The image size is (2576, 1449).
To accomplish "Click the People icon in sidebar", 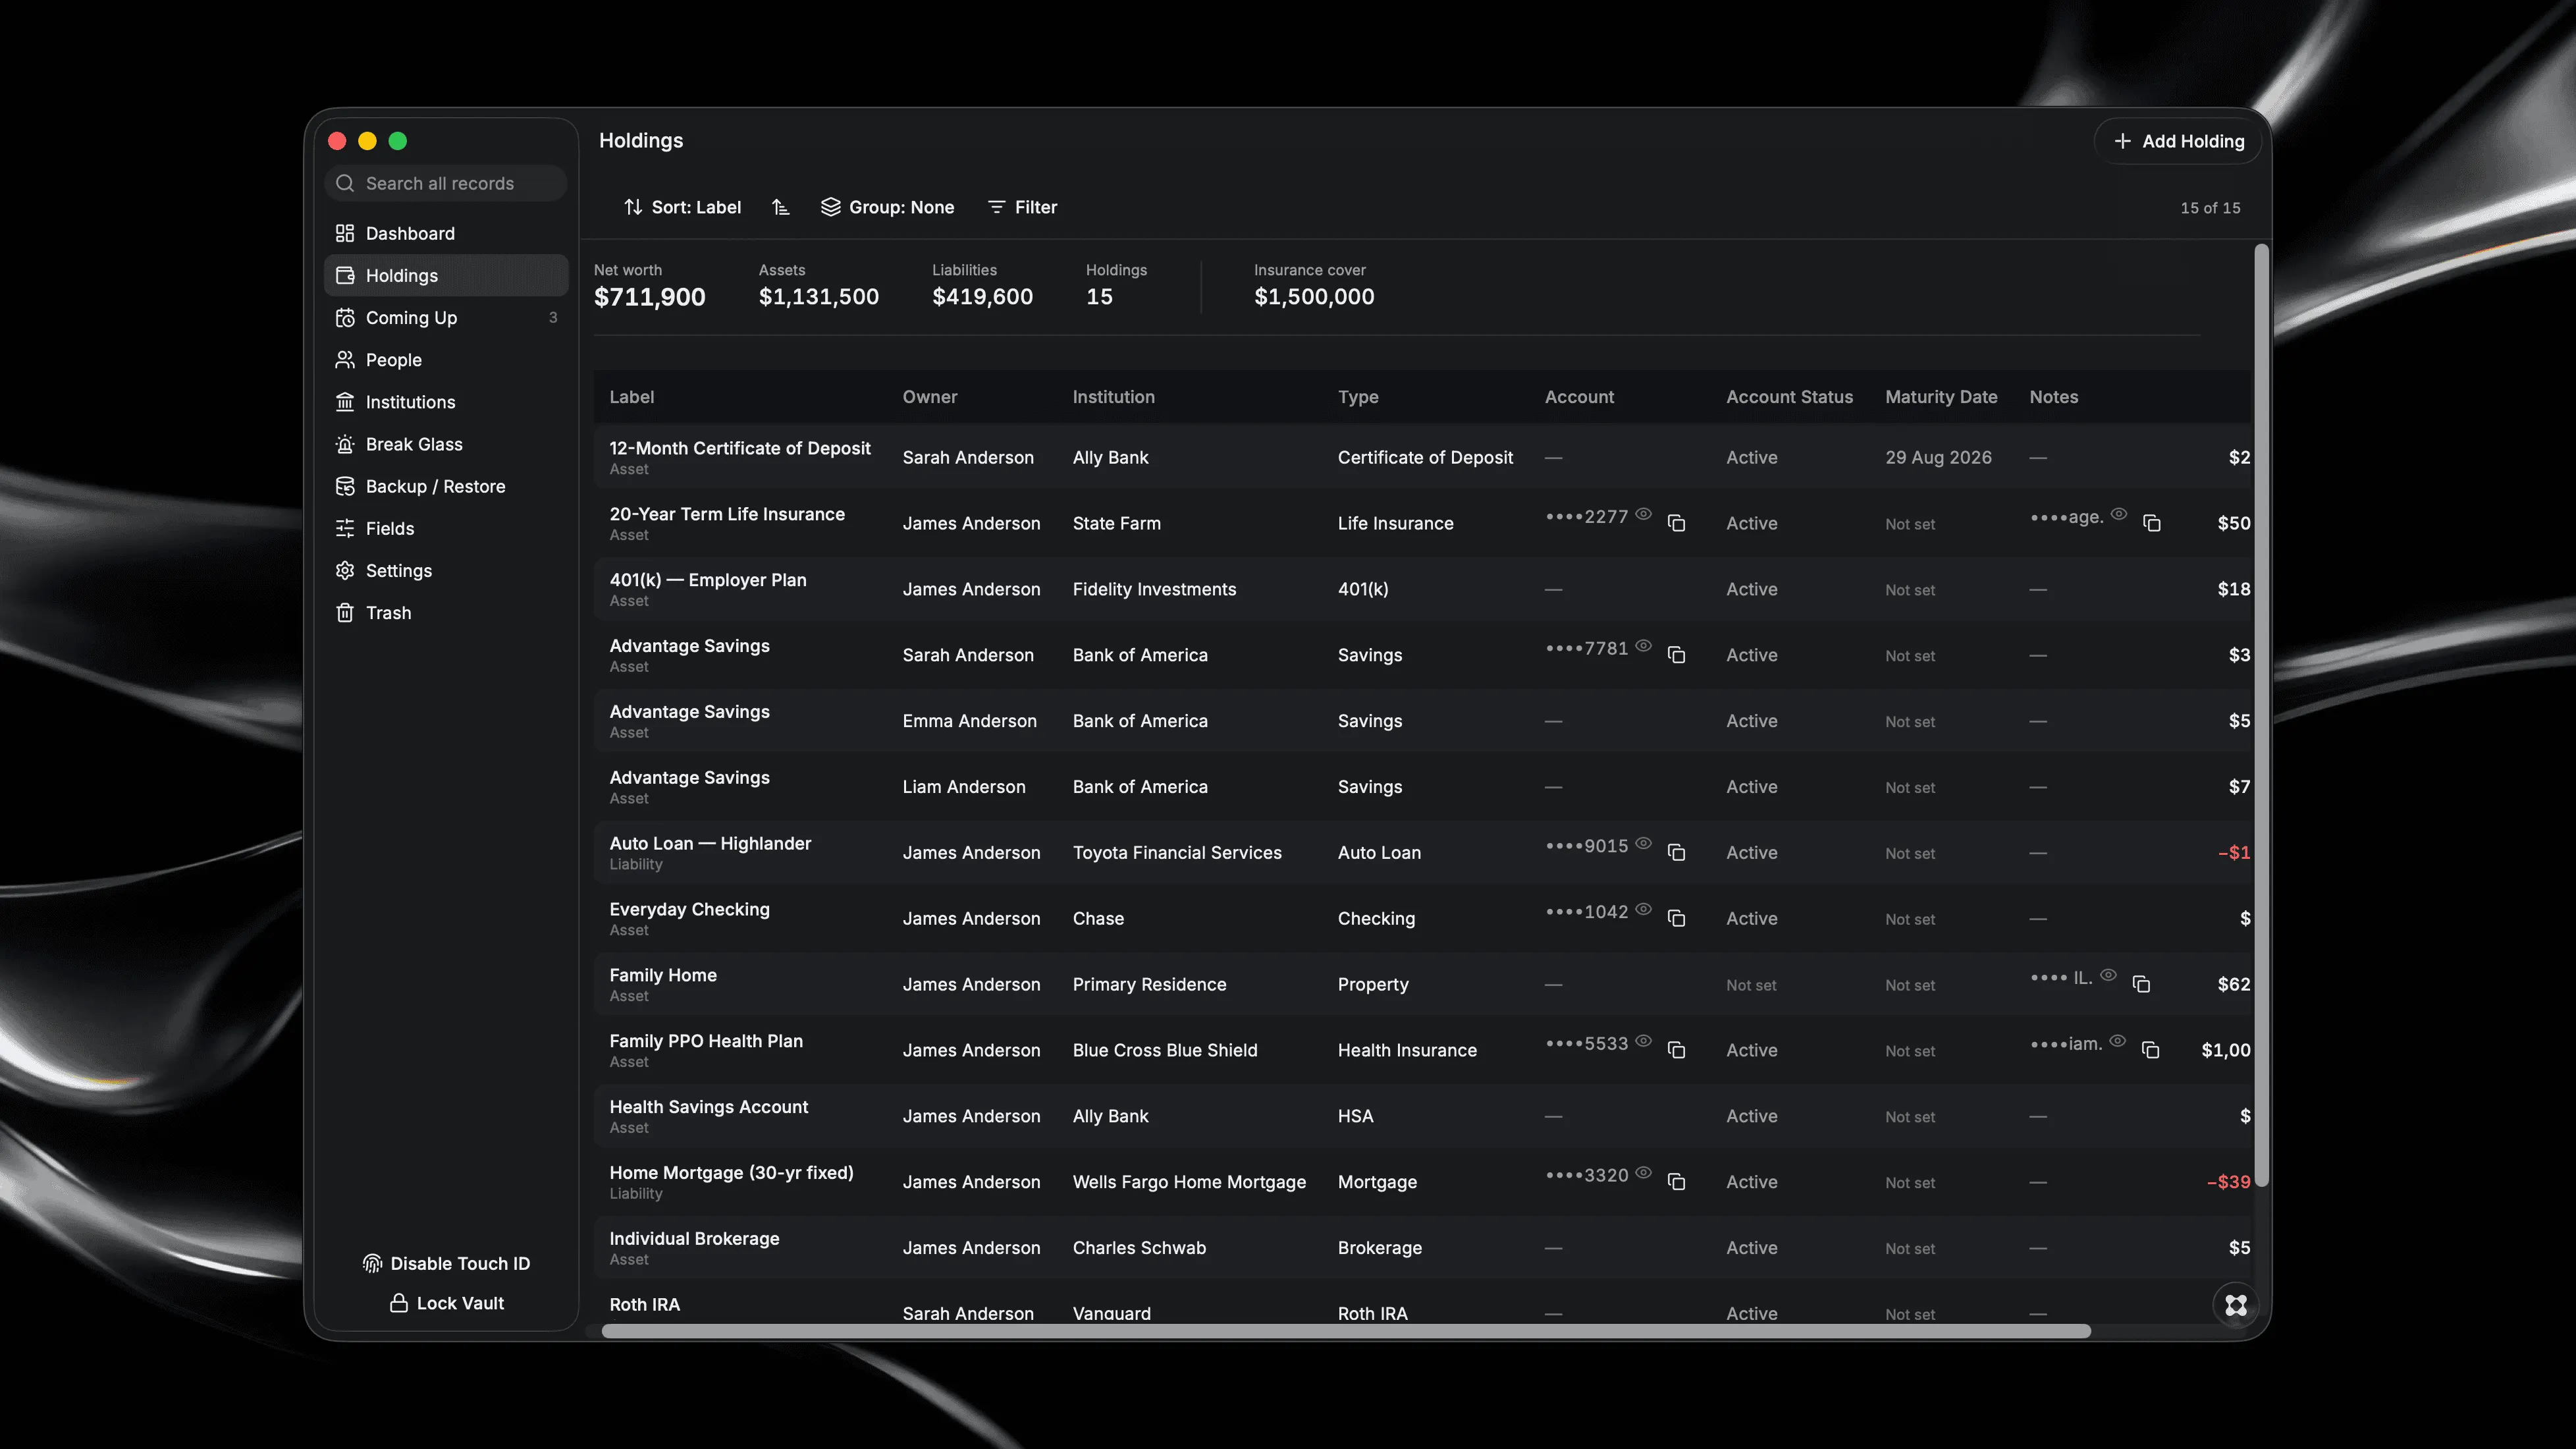I will [345, 360].
